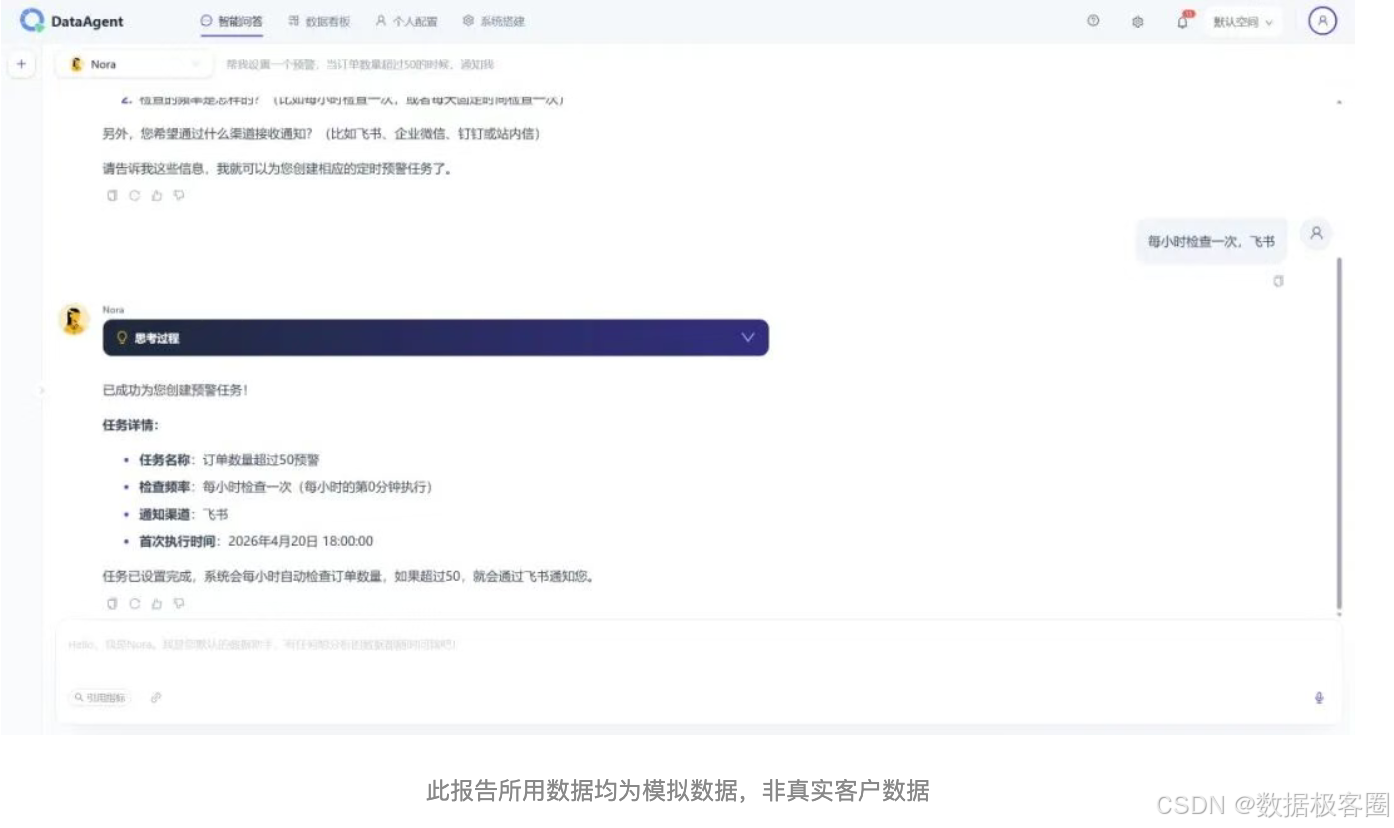Viewport: 1394px width, 828px height.
Task: Click the line 通知渠道：飞书
Action: [183, 514]
